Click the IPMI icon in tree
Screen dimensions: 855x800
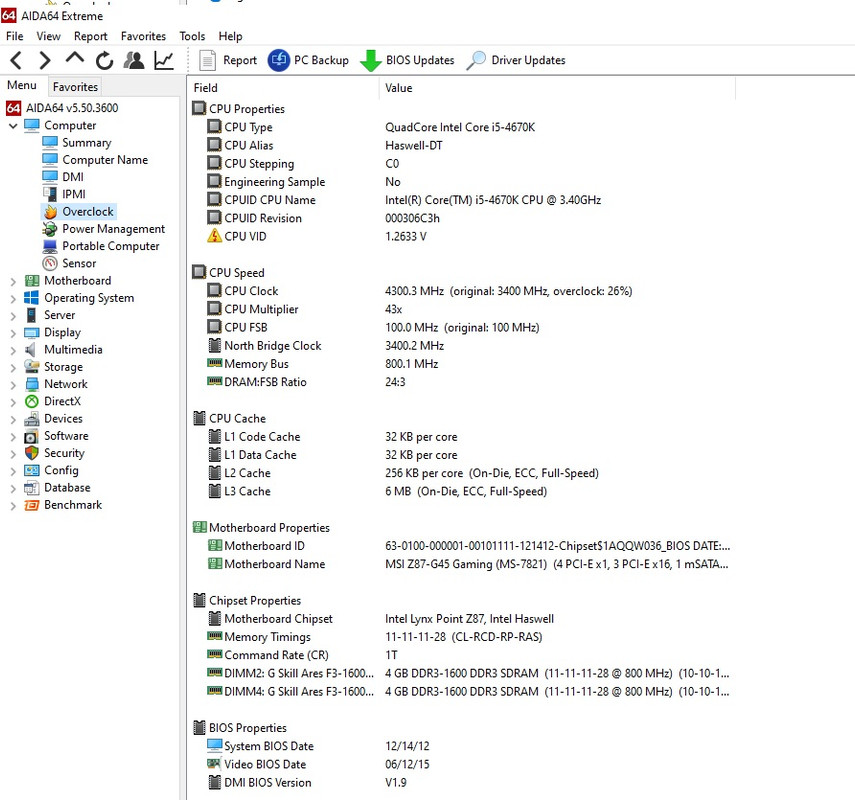pyautogui.click(x=50, y=194)
